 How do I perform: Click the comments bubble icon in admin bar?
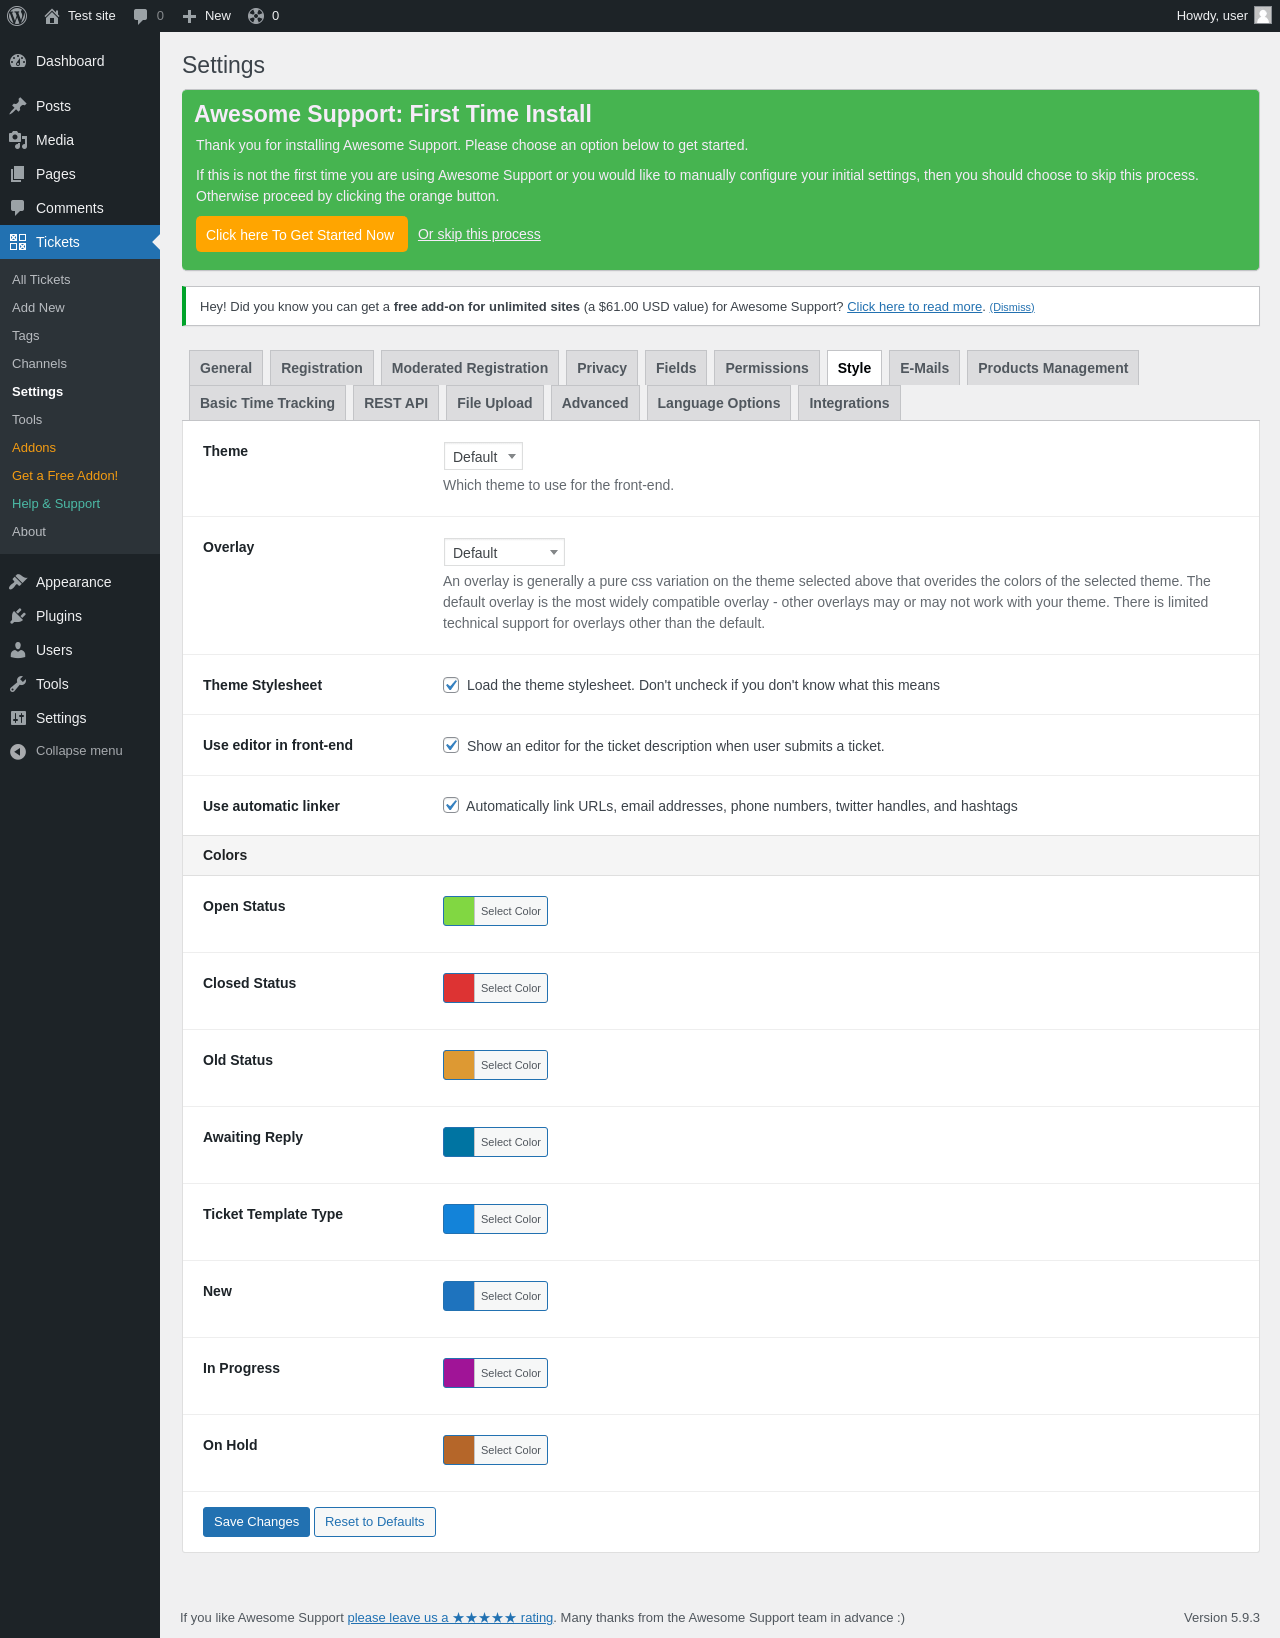[140, 16]
